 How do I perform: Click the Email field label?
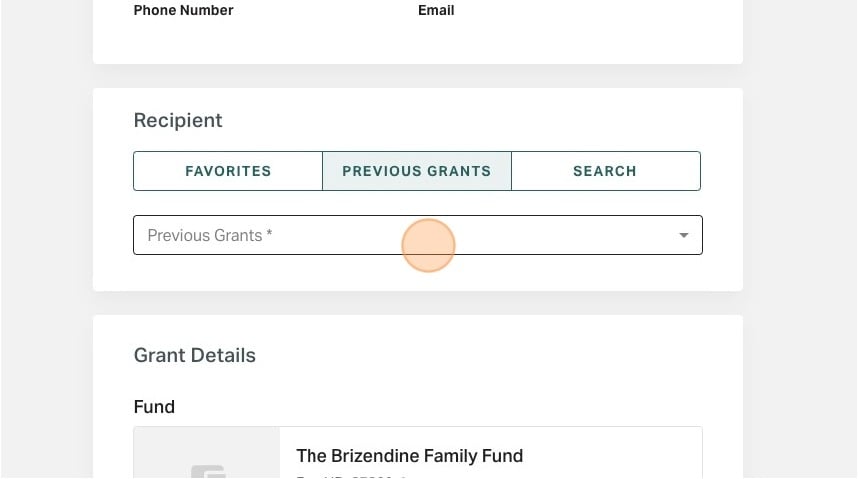click(436, 10)
